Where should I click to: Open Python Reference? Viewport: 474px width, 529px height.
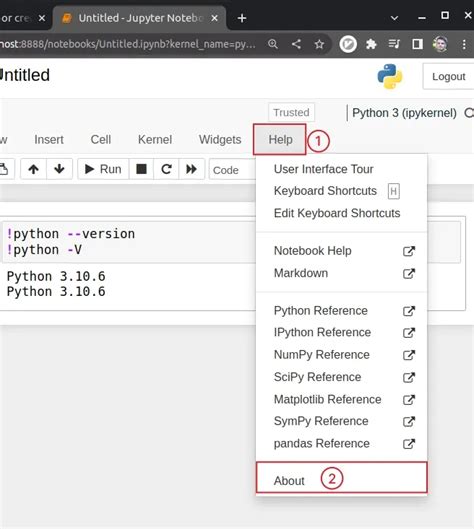click(x=341, y=310)
